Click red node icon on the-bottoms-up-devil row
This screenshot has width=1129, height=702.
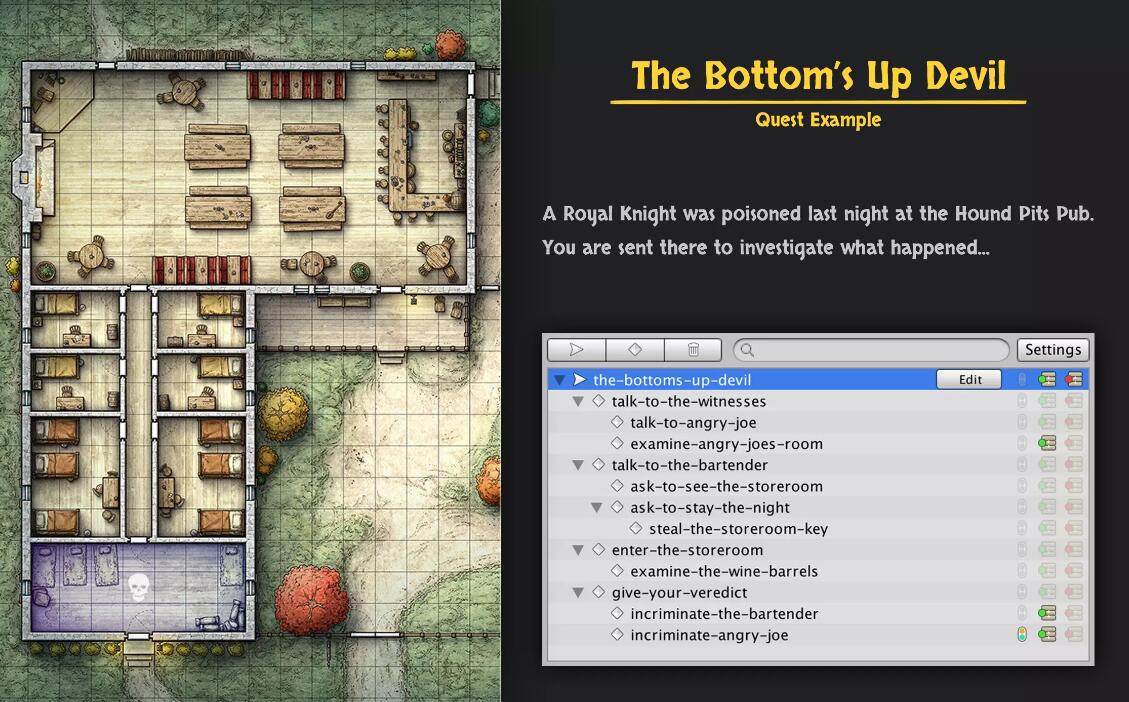point(1074,380)
